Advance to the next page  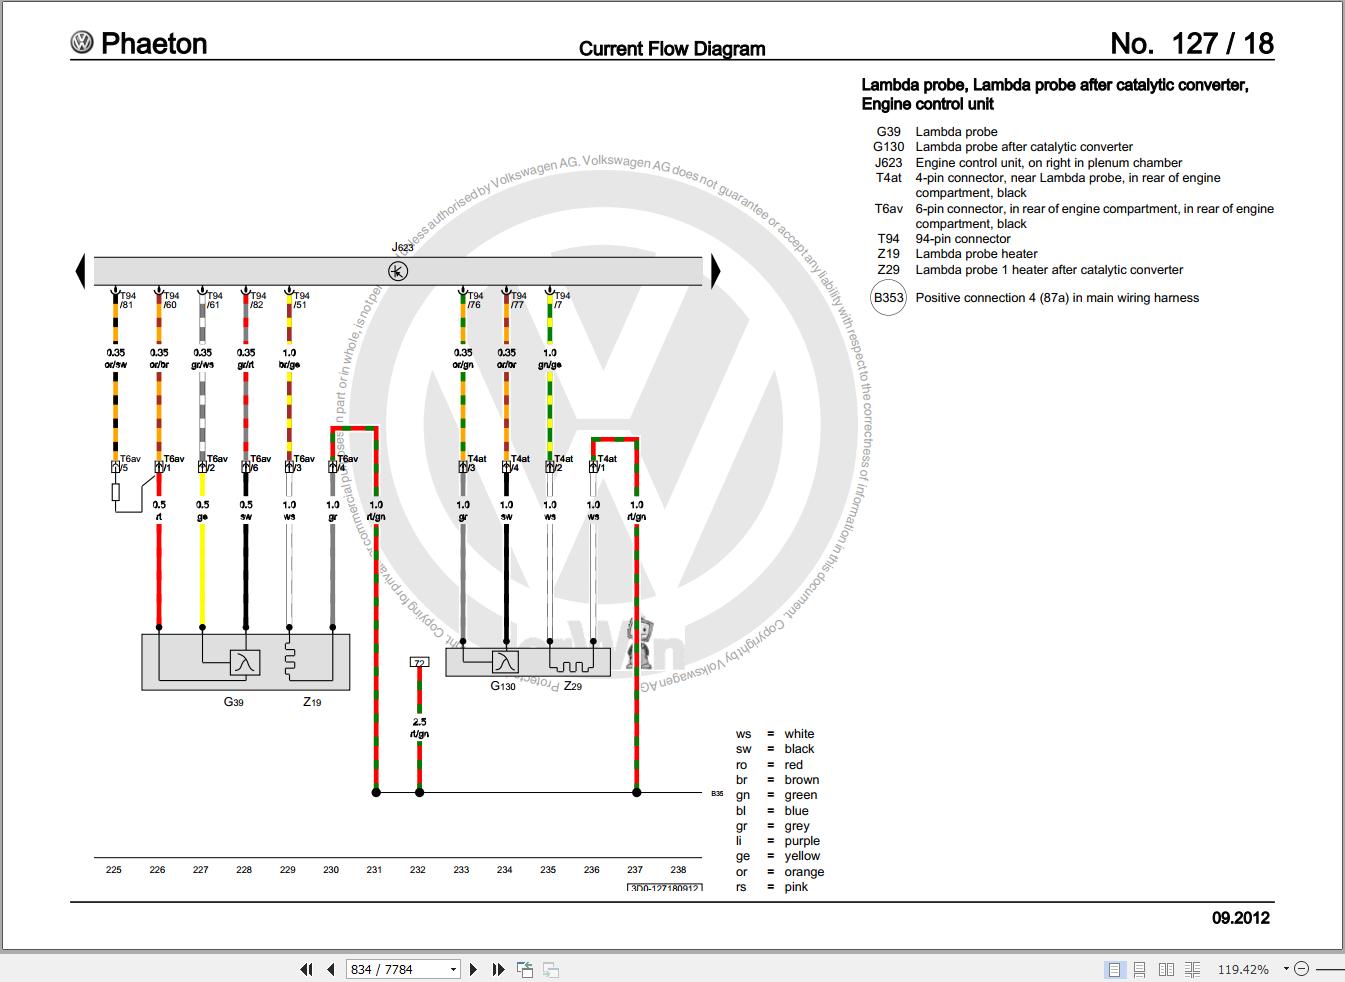[473, 969]
